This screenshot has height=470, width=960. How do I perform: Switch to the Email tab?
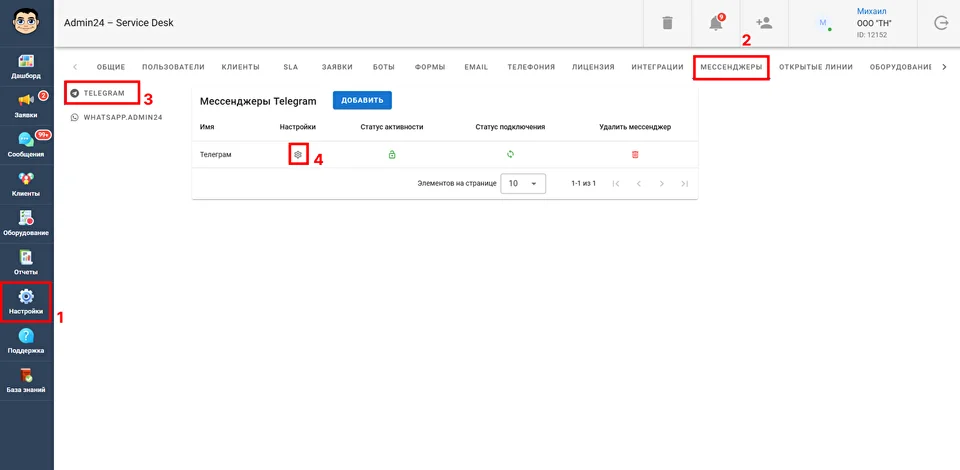(476, 67)
